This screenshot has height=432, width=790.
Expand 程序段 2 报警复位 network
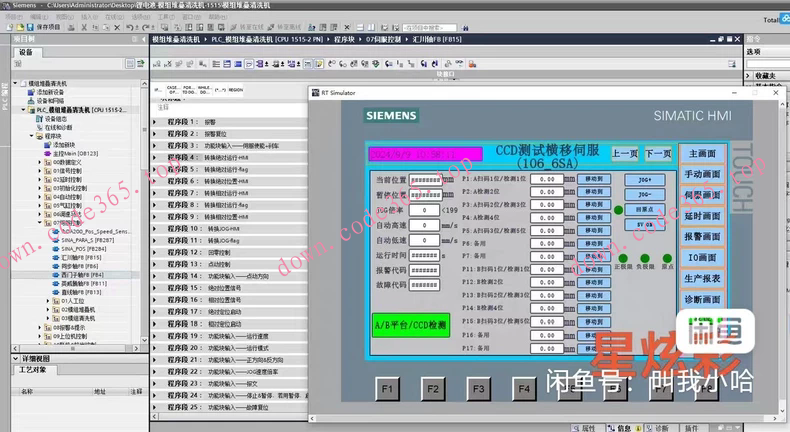coord(155,134)
